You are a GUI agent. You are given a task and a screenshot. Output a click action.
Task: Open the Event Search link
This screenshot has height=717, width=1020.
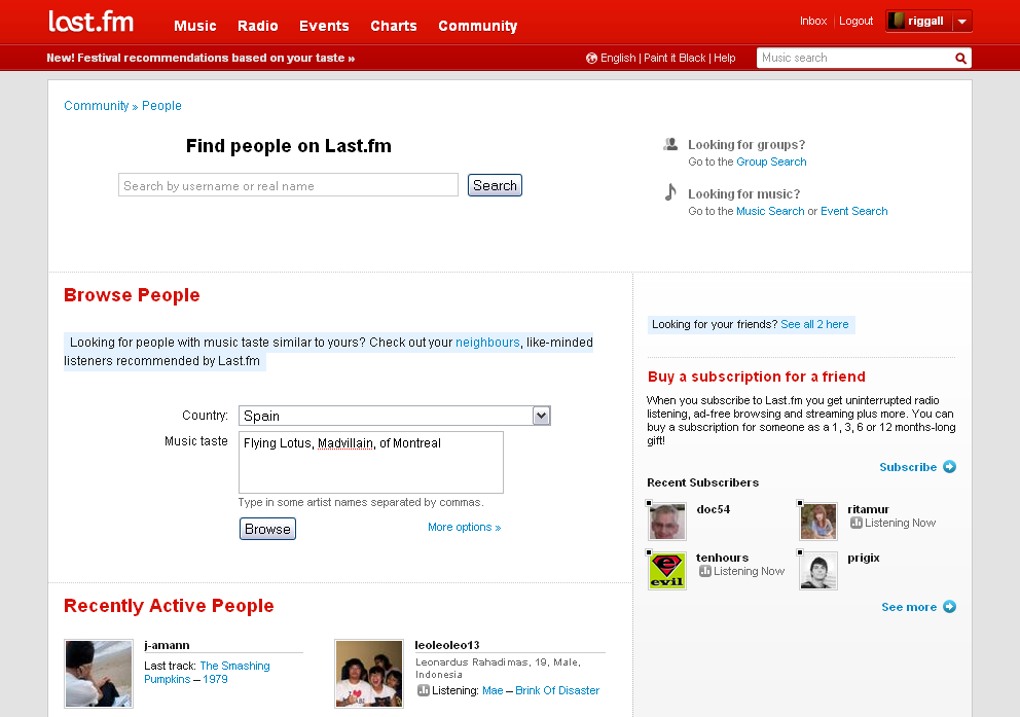tap(854, 211)
